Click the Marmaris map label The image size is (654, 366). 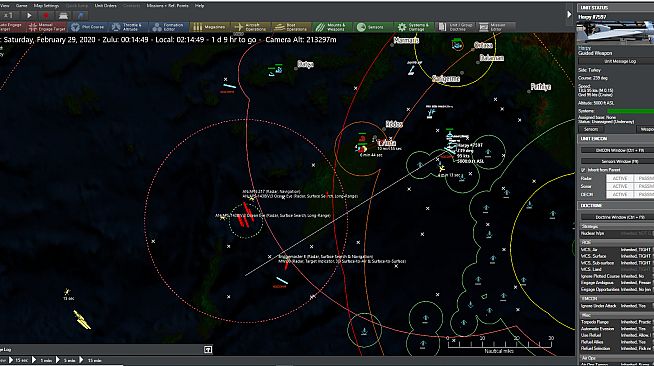tap(406, 40)
